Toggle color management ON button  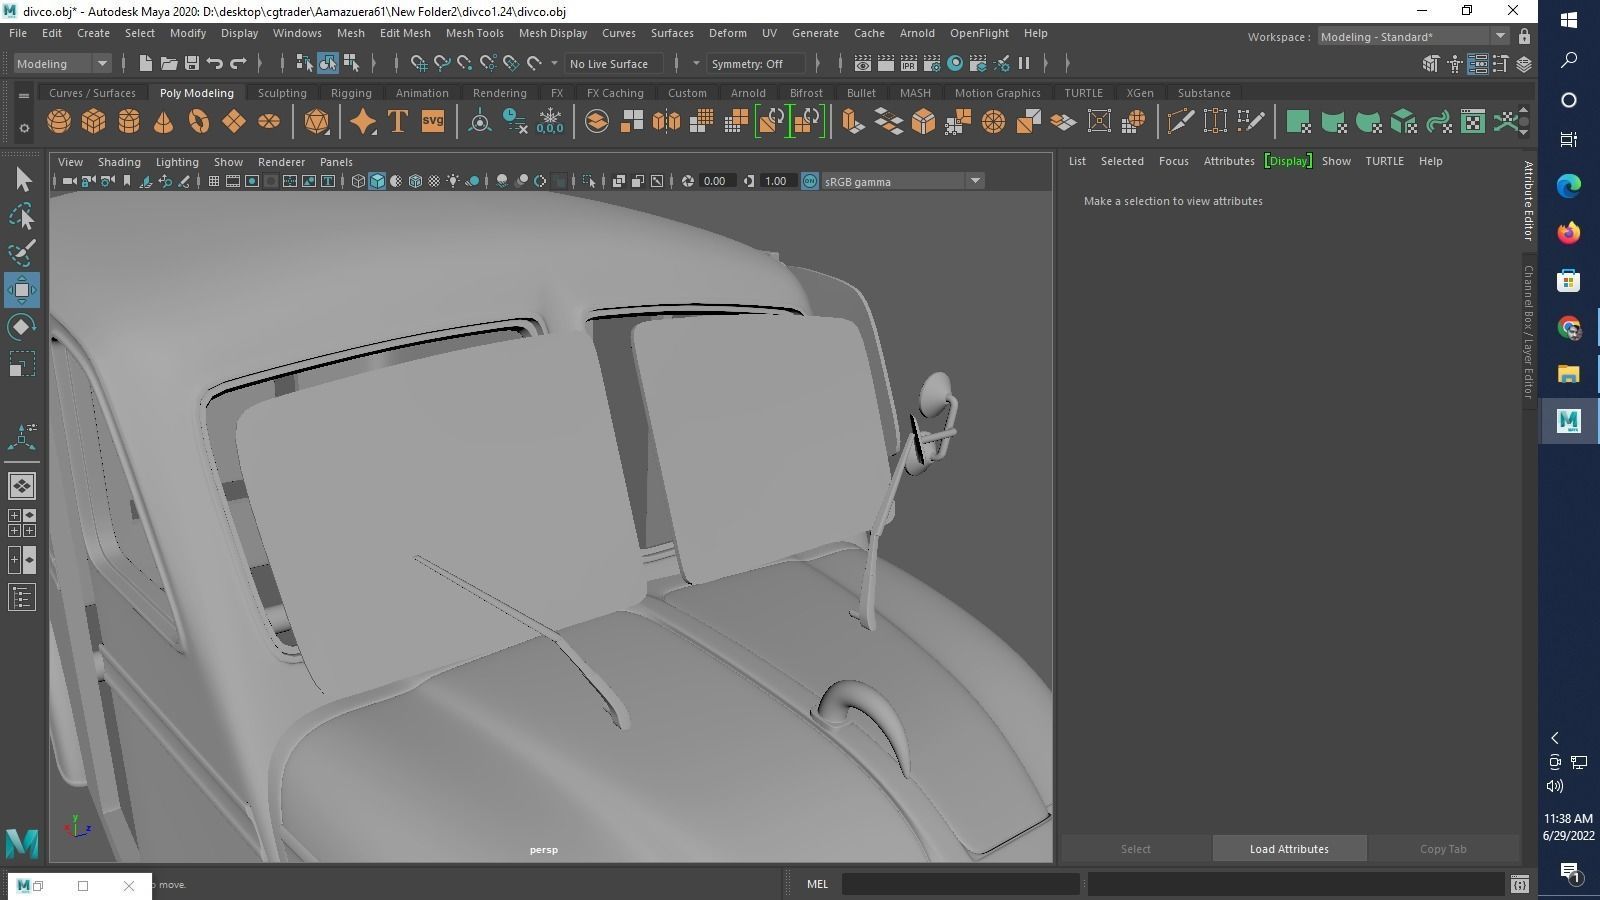point(810,181)
